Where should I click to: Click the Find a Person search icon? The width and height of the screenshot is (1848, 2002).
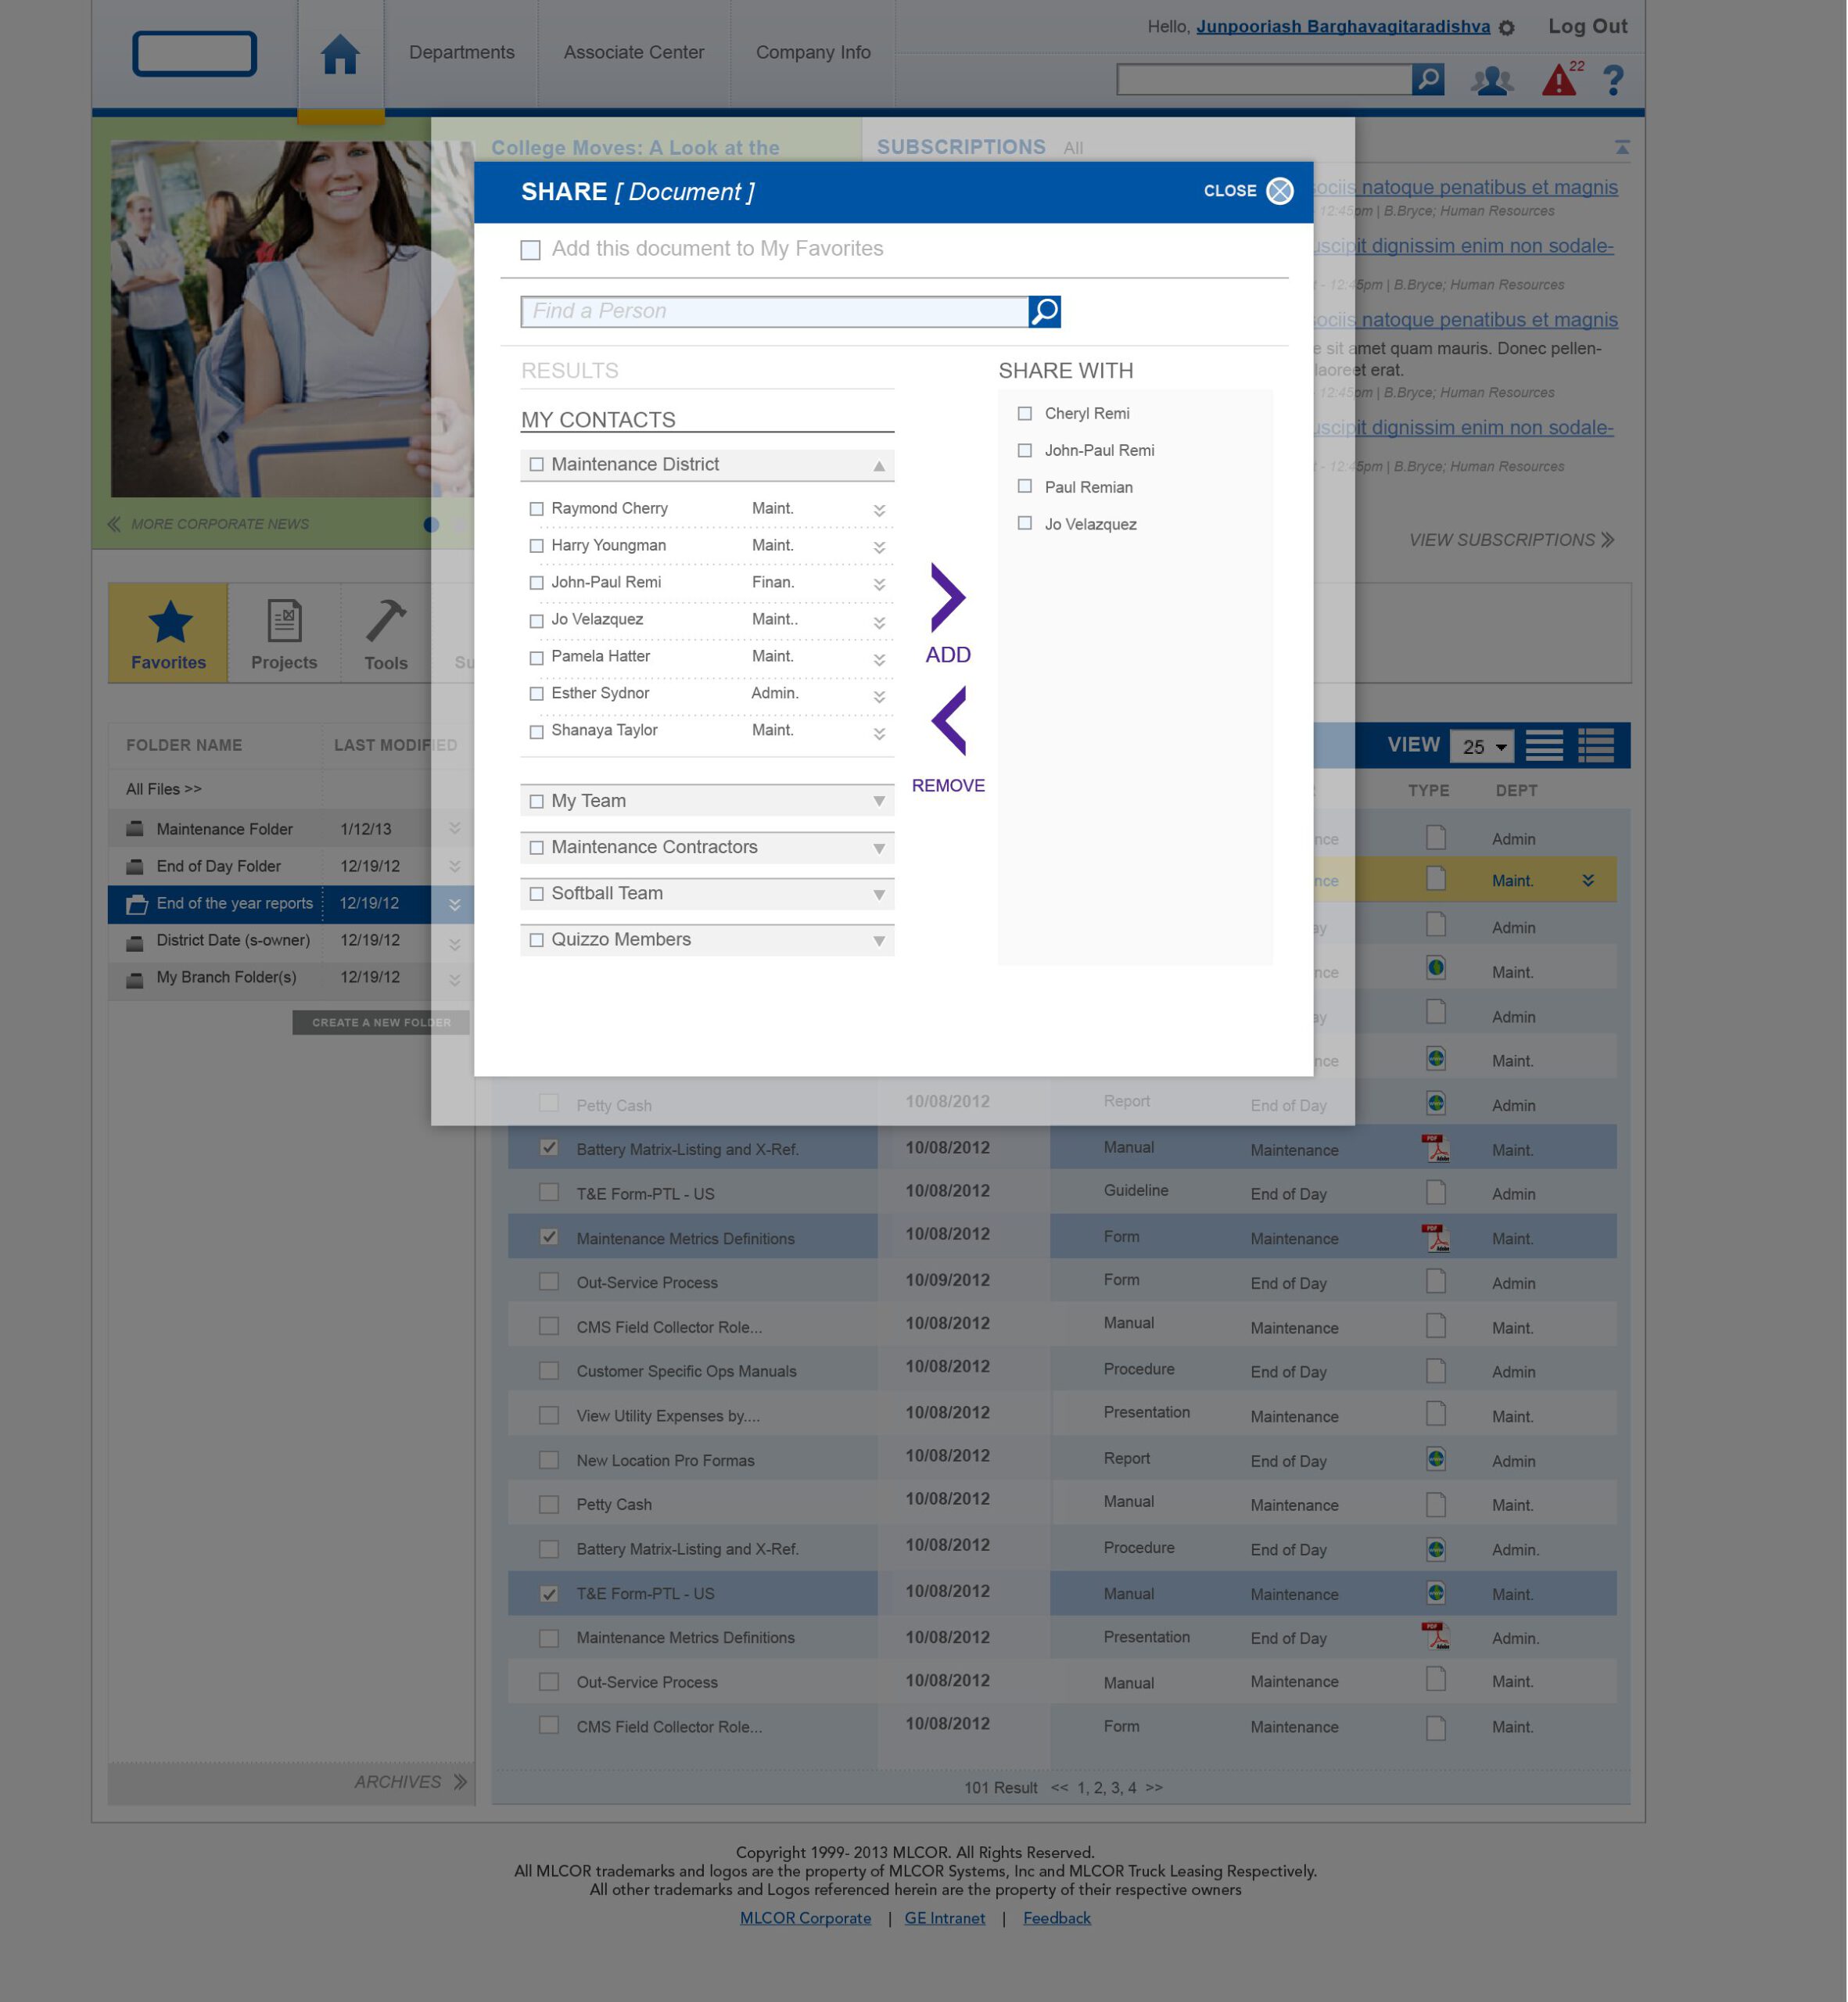pos(1044,312)
